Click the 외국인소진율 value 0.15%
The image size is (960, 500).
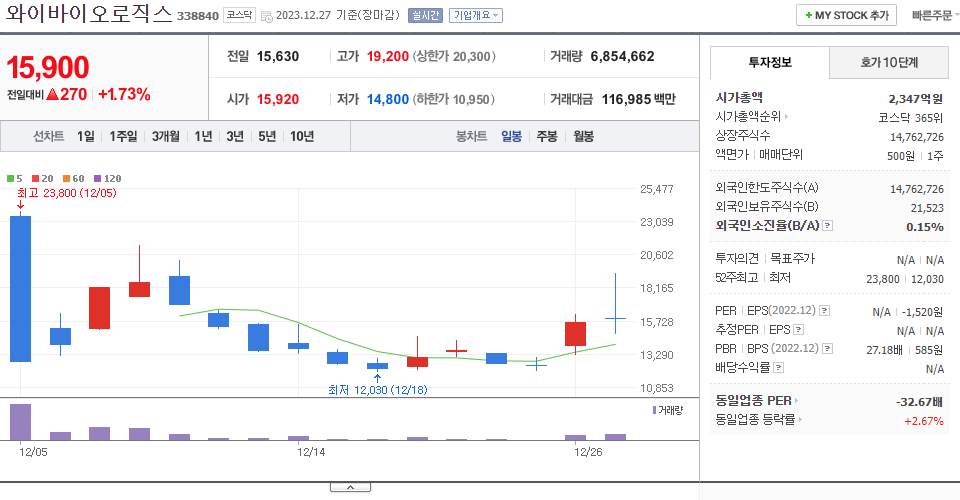pos(924,227)
